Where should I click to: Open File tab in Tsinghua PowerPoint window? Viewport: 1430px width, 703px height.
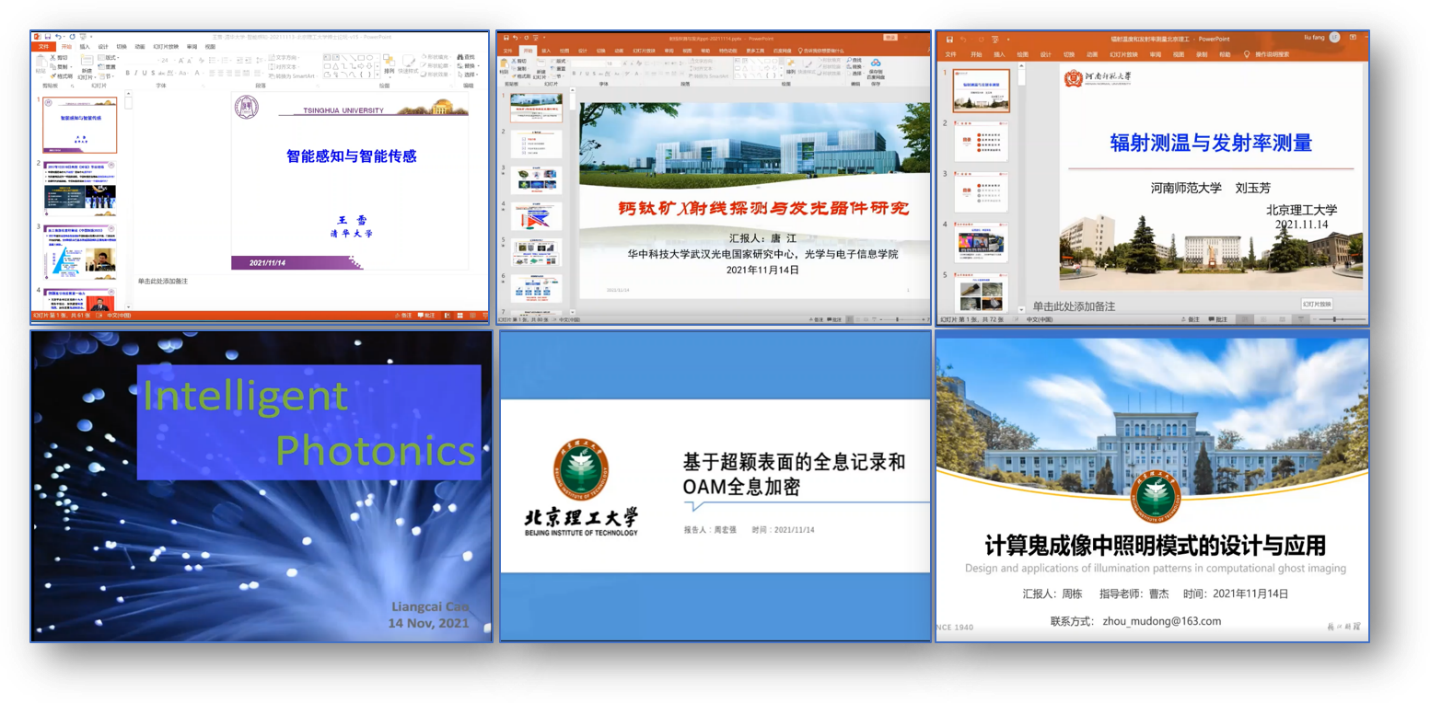(43, 47)
